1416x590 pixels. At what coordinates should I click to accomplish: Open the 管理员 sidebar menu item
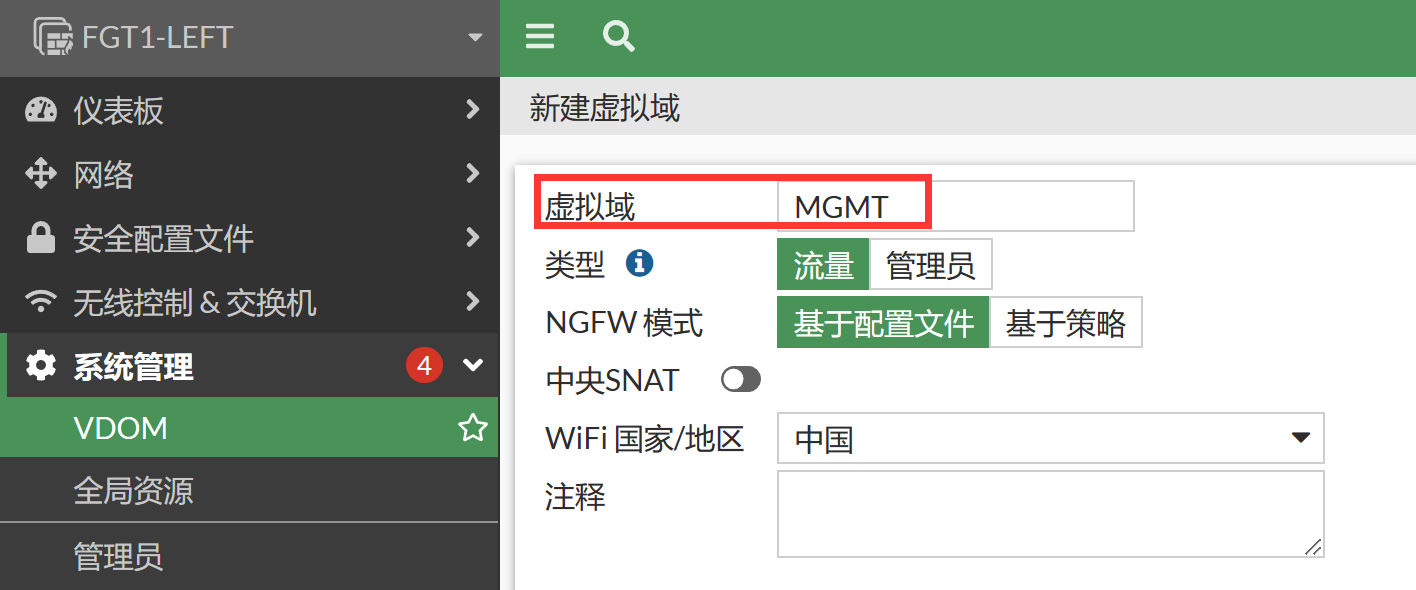pyautogui.click(x=118, y=556)
